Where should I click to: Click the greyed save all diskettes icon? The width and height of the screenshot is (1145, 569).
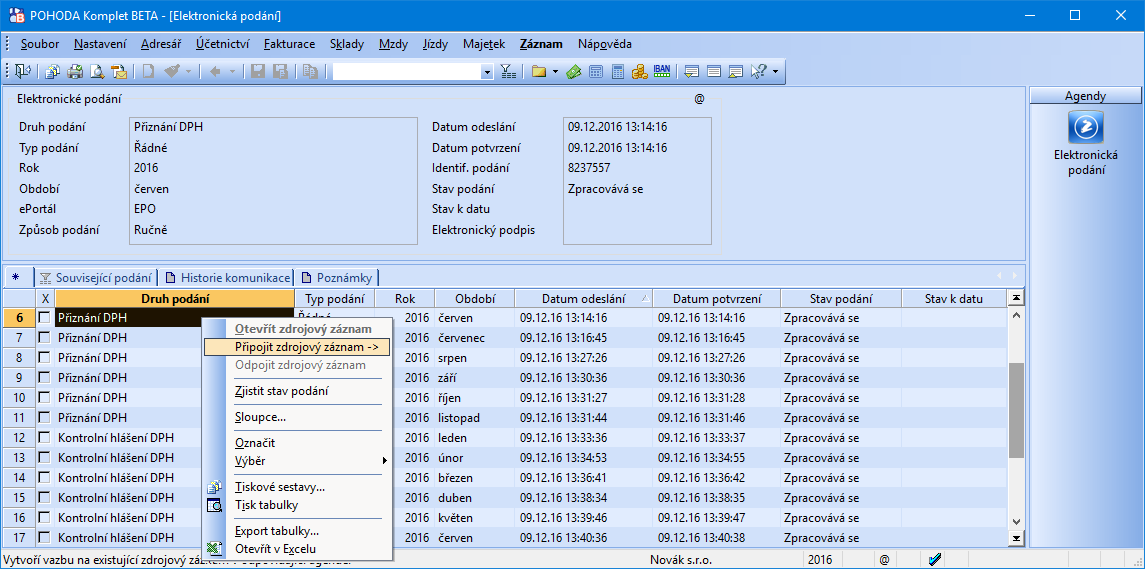pos(280,71)
